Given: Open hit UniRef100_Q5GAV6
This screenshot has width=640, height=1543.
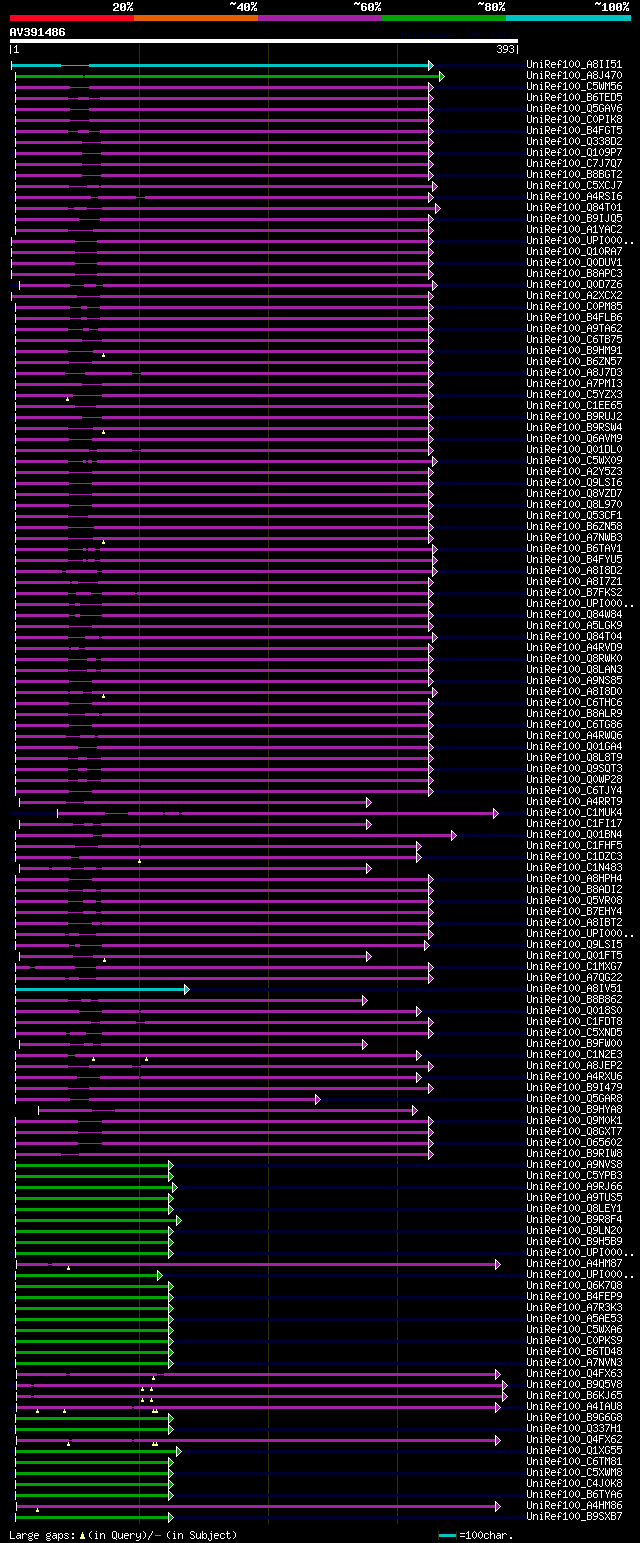Looking at the screenshot, I should click(x=575, y=109).
